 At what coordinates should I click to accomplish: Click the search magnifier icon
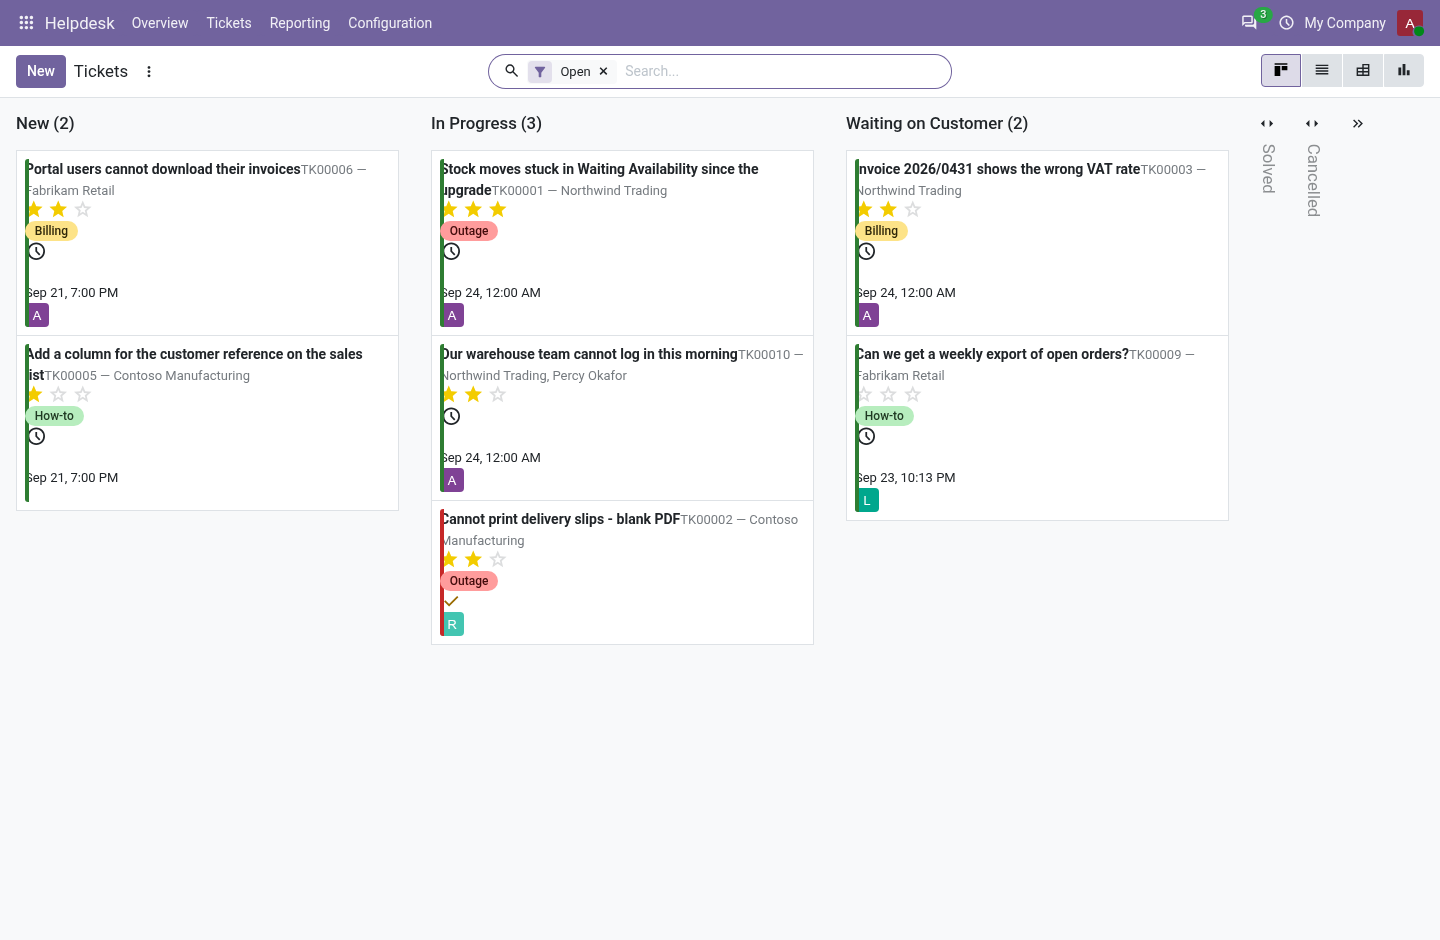[x=511, y=71]
